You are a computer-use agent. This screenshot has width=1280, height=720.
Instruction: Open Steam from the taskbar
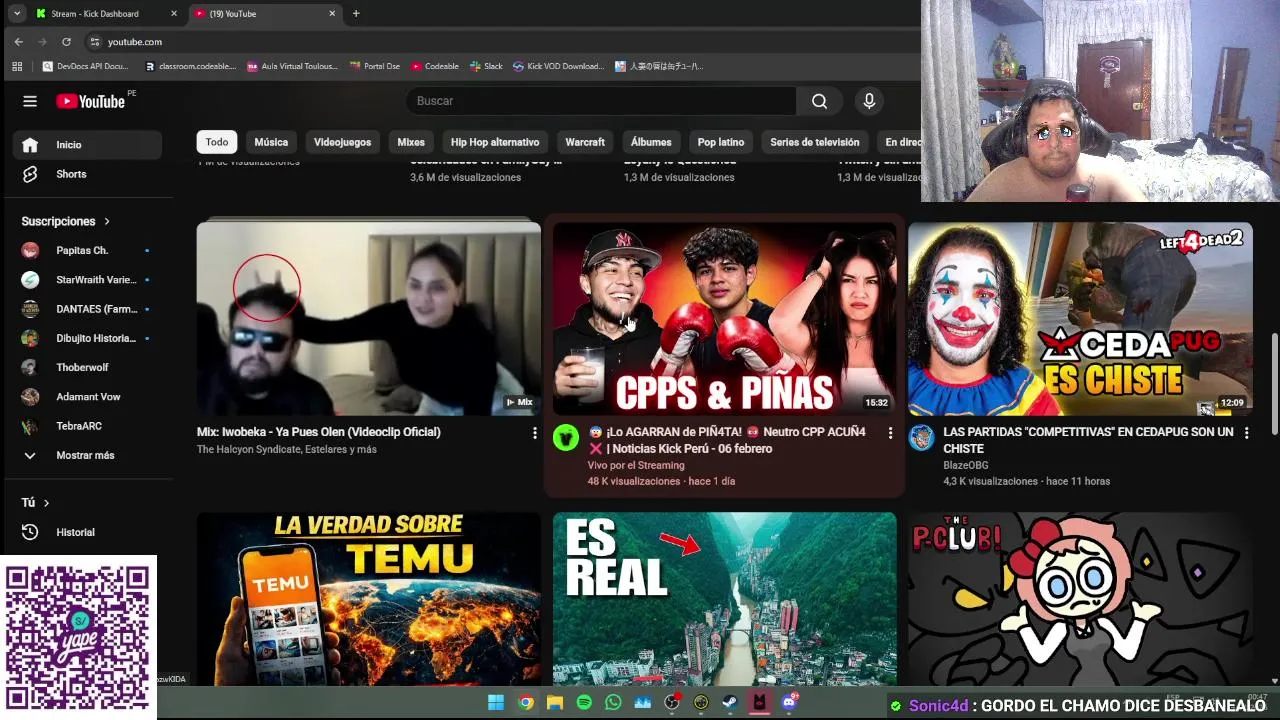(730, 703)
